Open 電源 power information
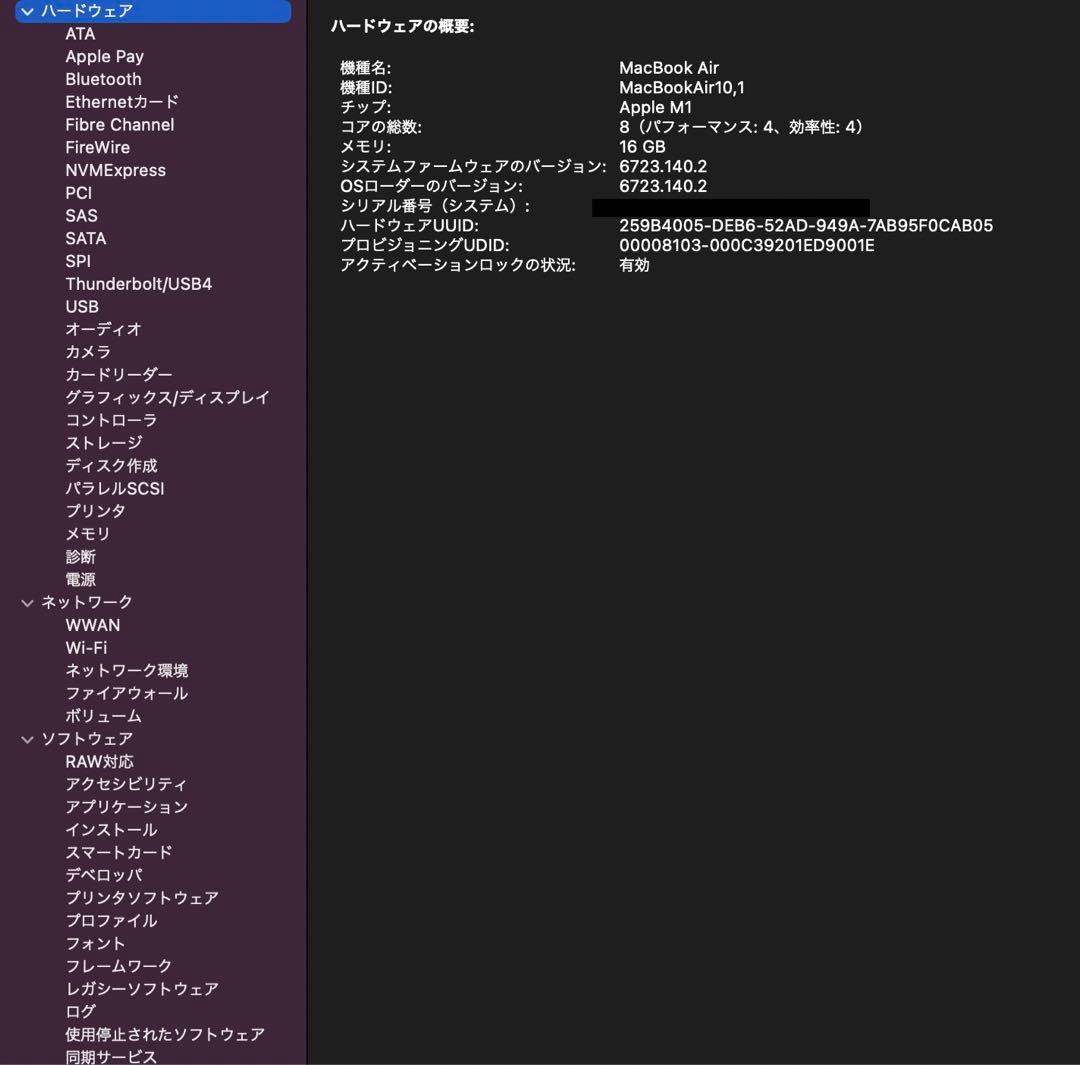The height and width of the screenshot is (1065, 1080). pyautogui.click(x=81, y=580)
